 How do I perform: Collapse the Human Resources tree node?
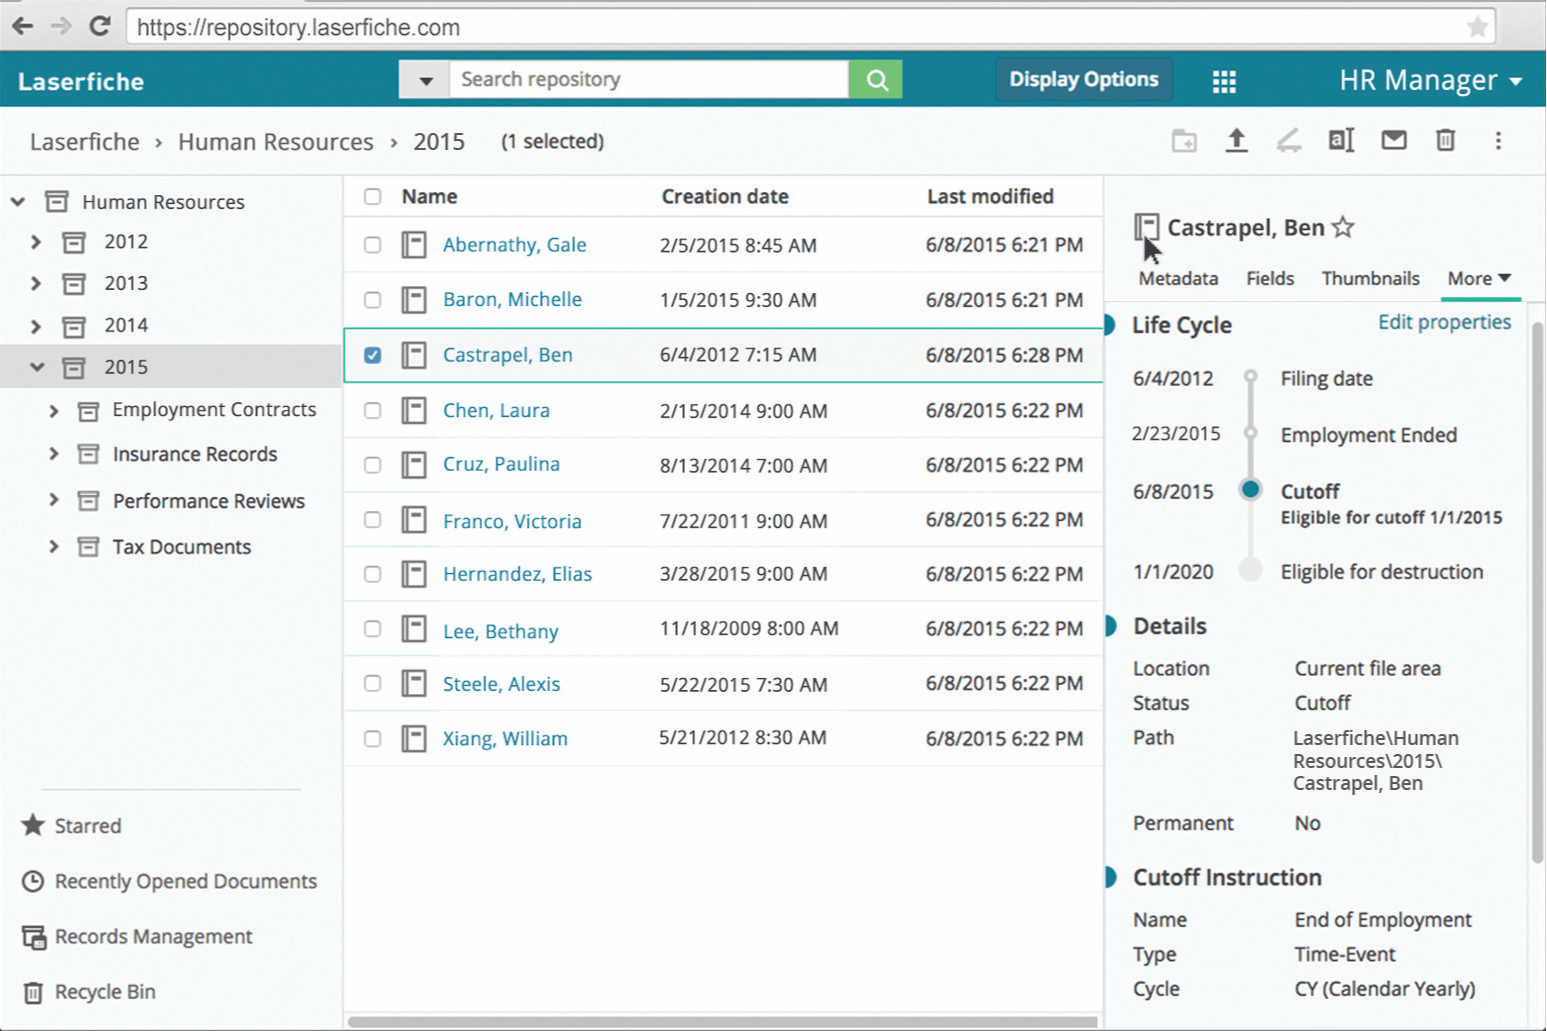(x=18, y=202)
